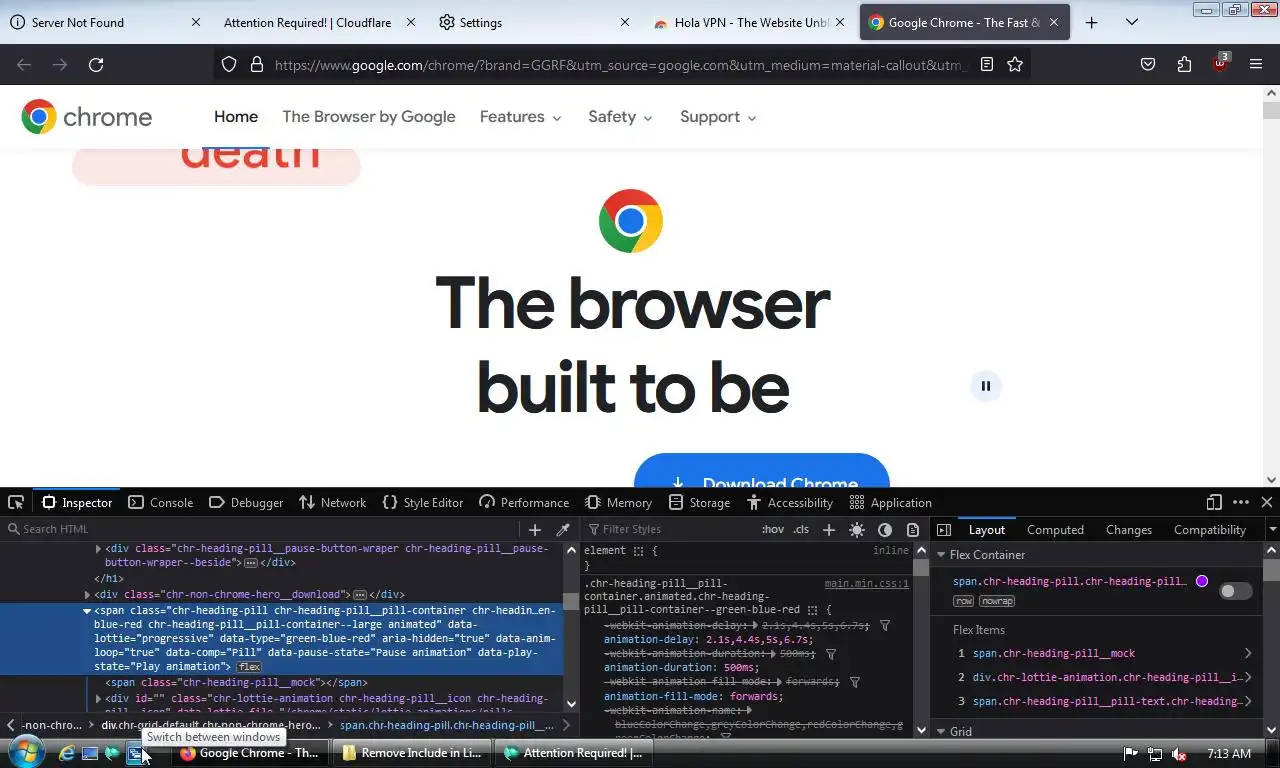The width and height of the screenshot is (1280, 768).
Task: Open the Compatibility sidebar tab
Action: pos(1210,530)
